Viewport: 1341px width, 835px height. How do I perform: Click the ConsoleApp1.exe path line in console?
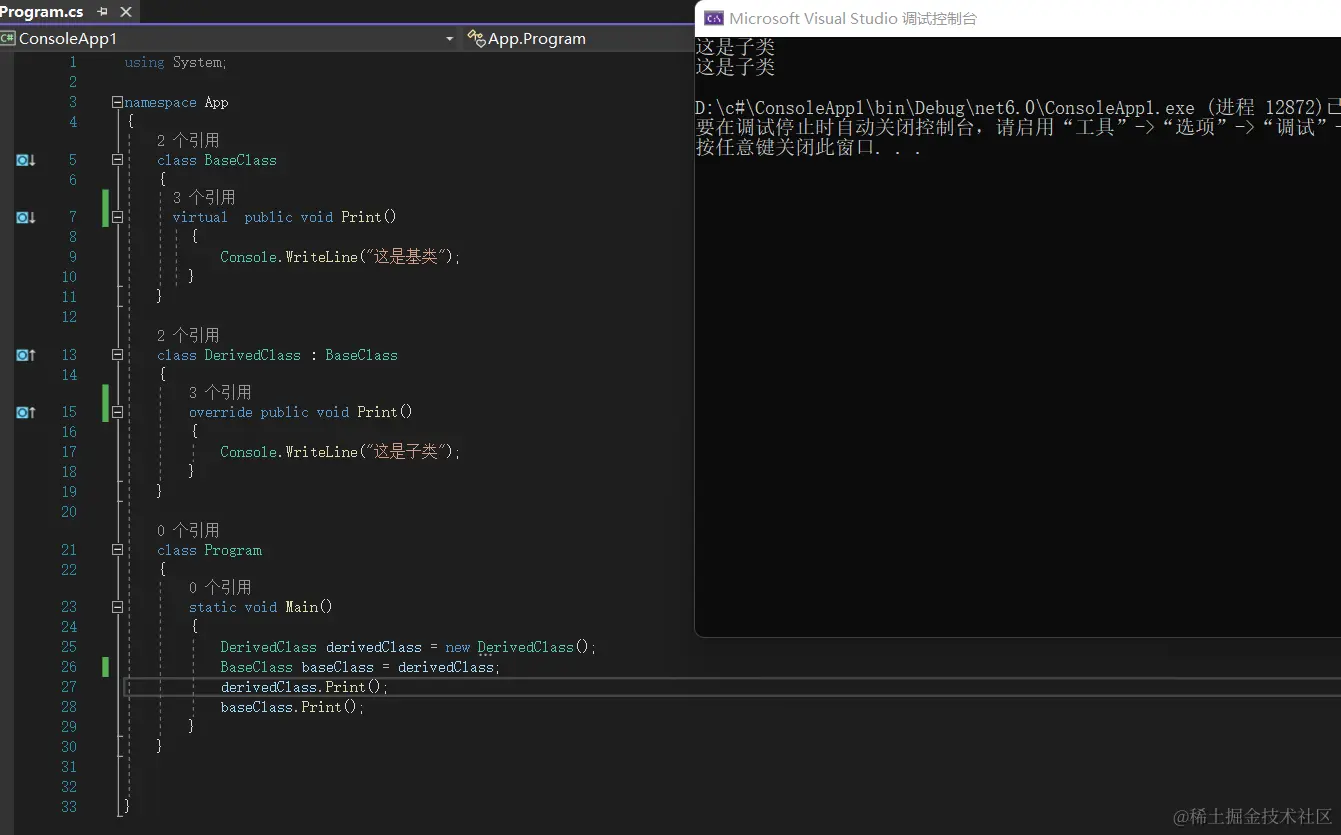tap(1018, 108)
